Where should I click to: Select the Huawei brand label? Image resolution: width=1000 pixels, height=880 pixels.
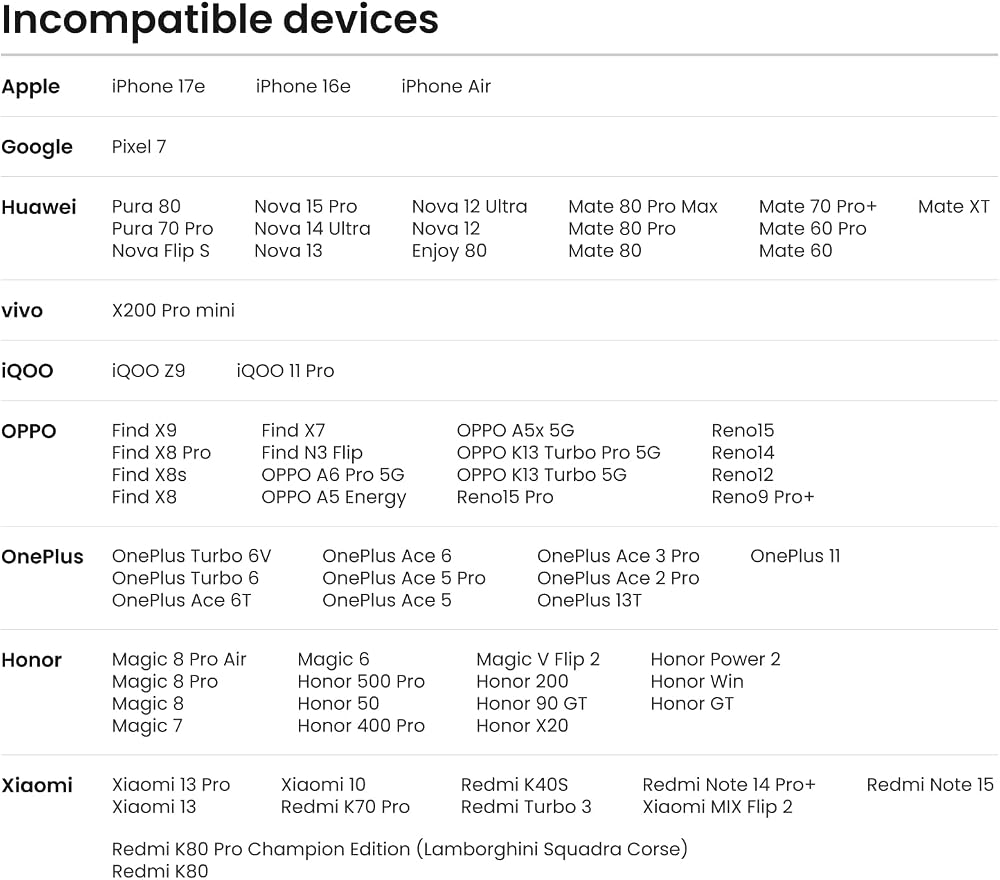click(38, 207)
